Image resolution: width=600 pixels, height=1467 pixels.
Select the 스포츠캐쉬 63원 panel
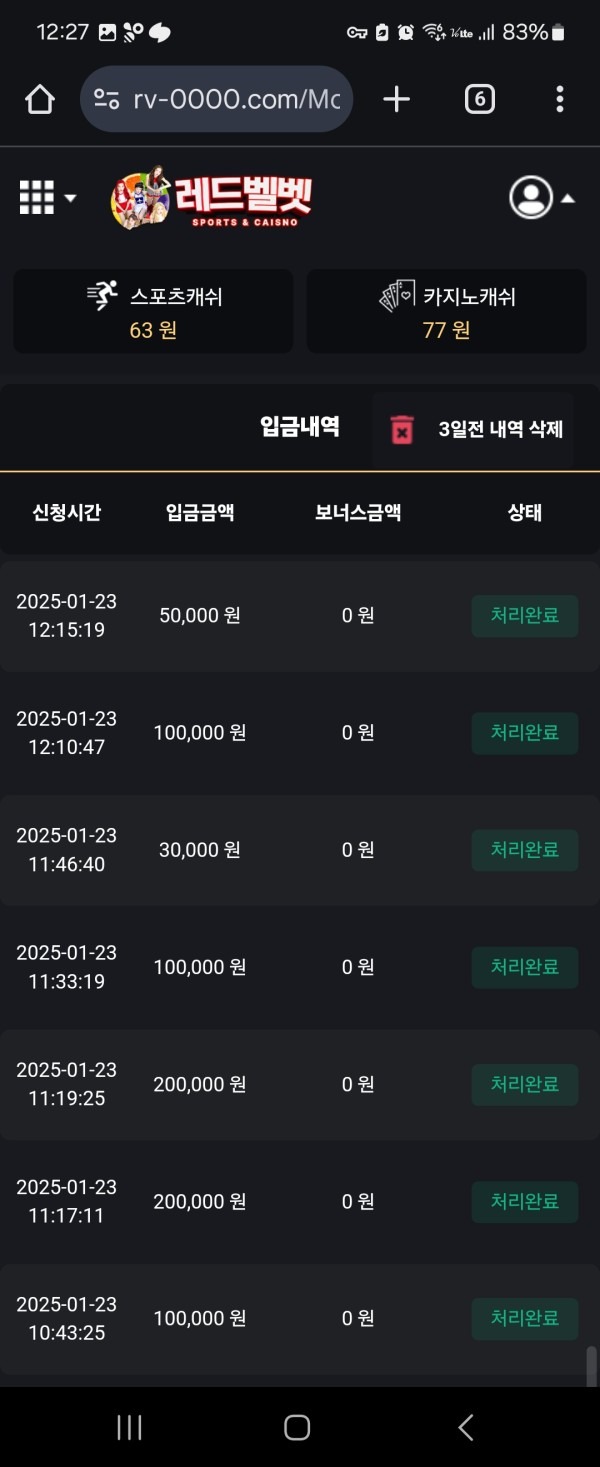click(x=153, y=310)
